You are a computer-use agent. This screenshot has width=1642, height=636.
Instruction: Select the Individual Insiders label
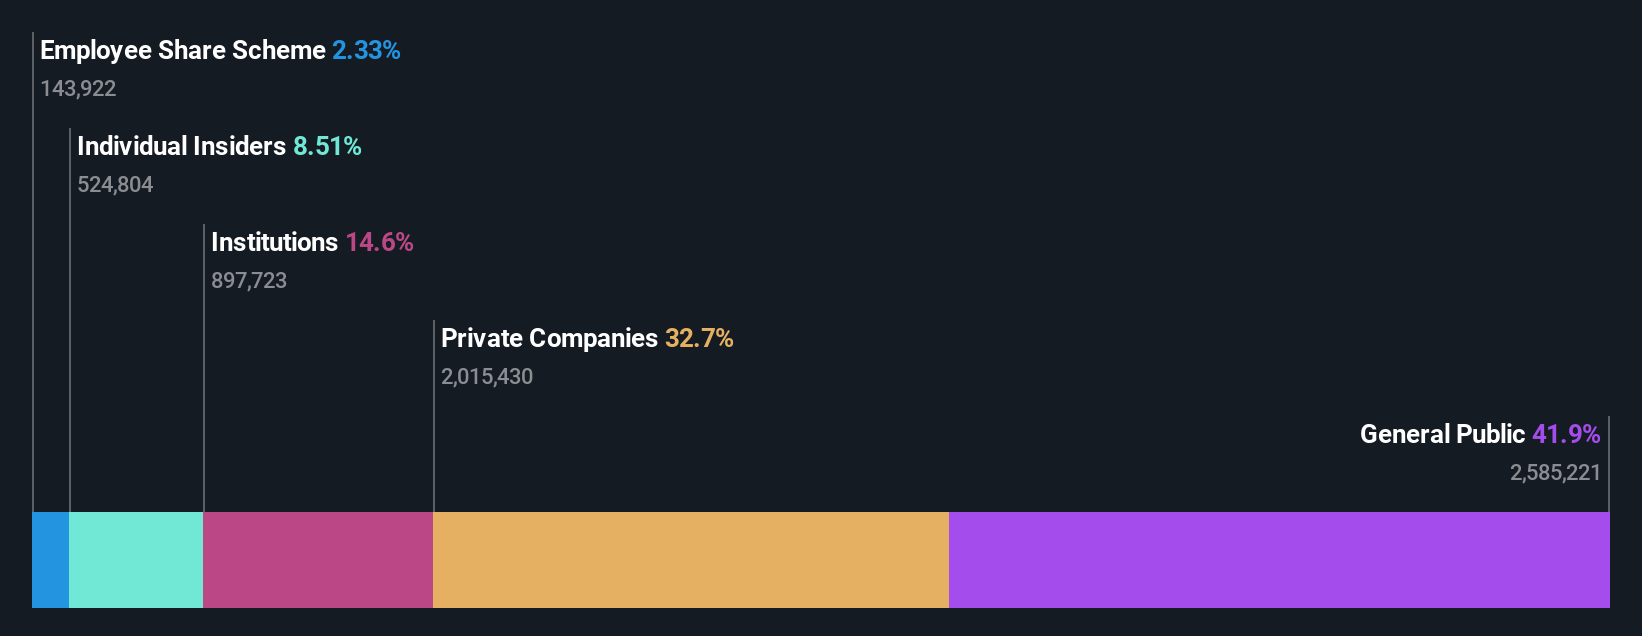(x=182, y=146)
